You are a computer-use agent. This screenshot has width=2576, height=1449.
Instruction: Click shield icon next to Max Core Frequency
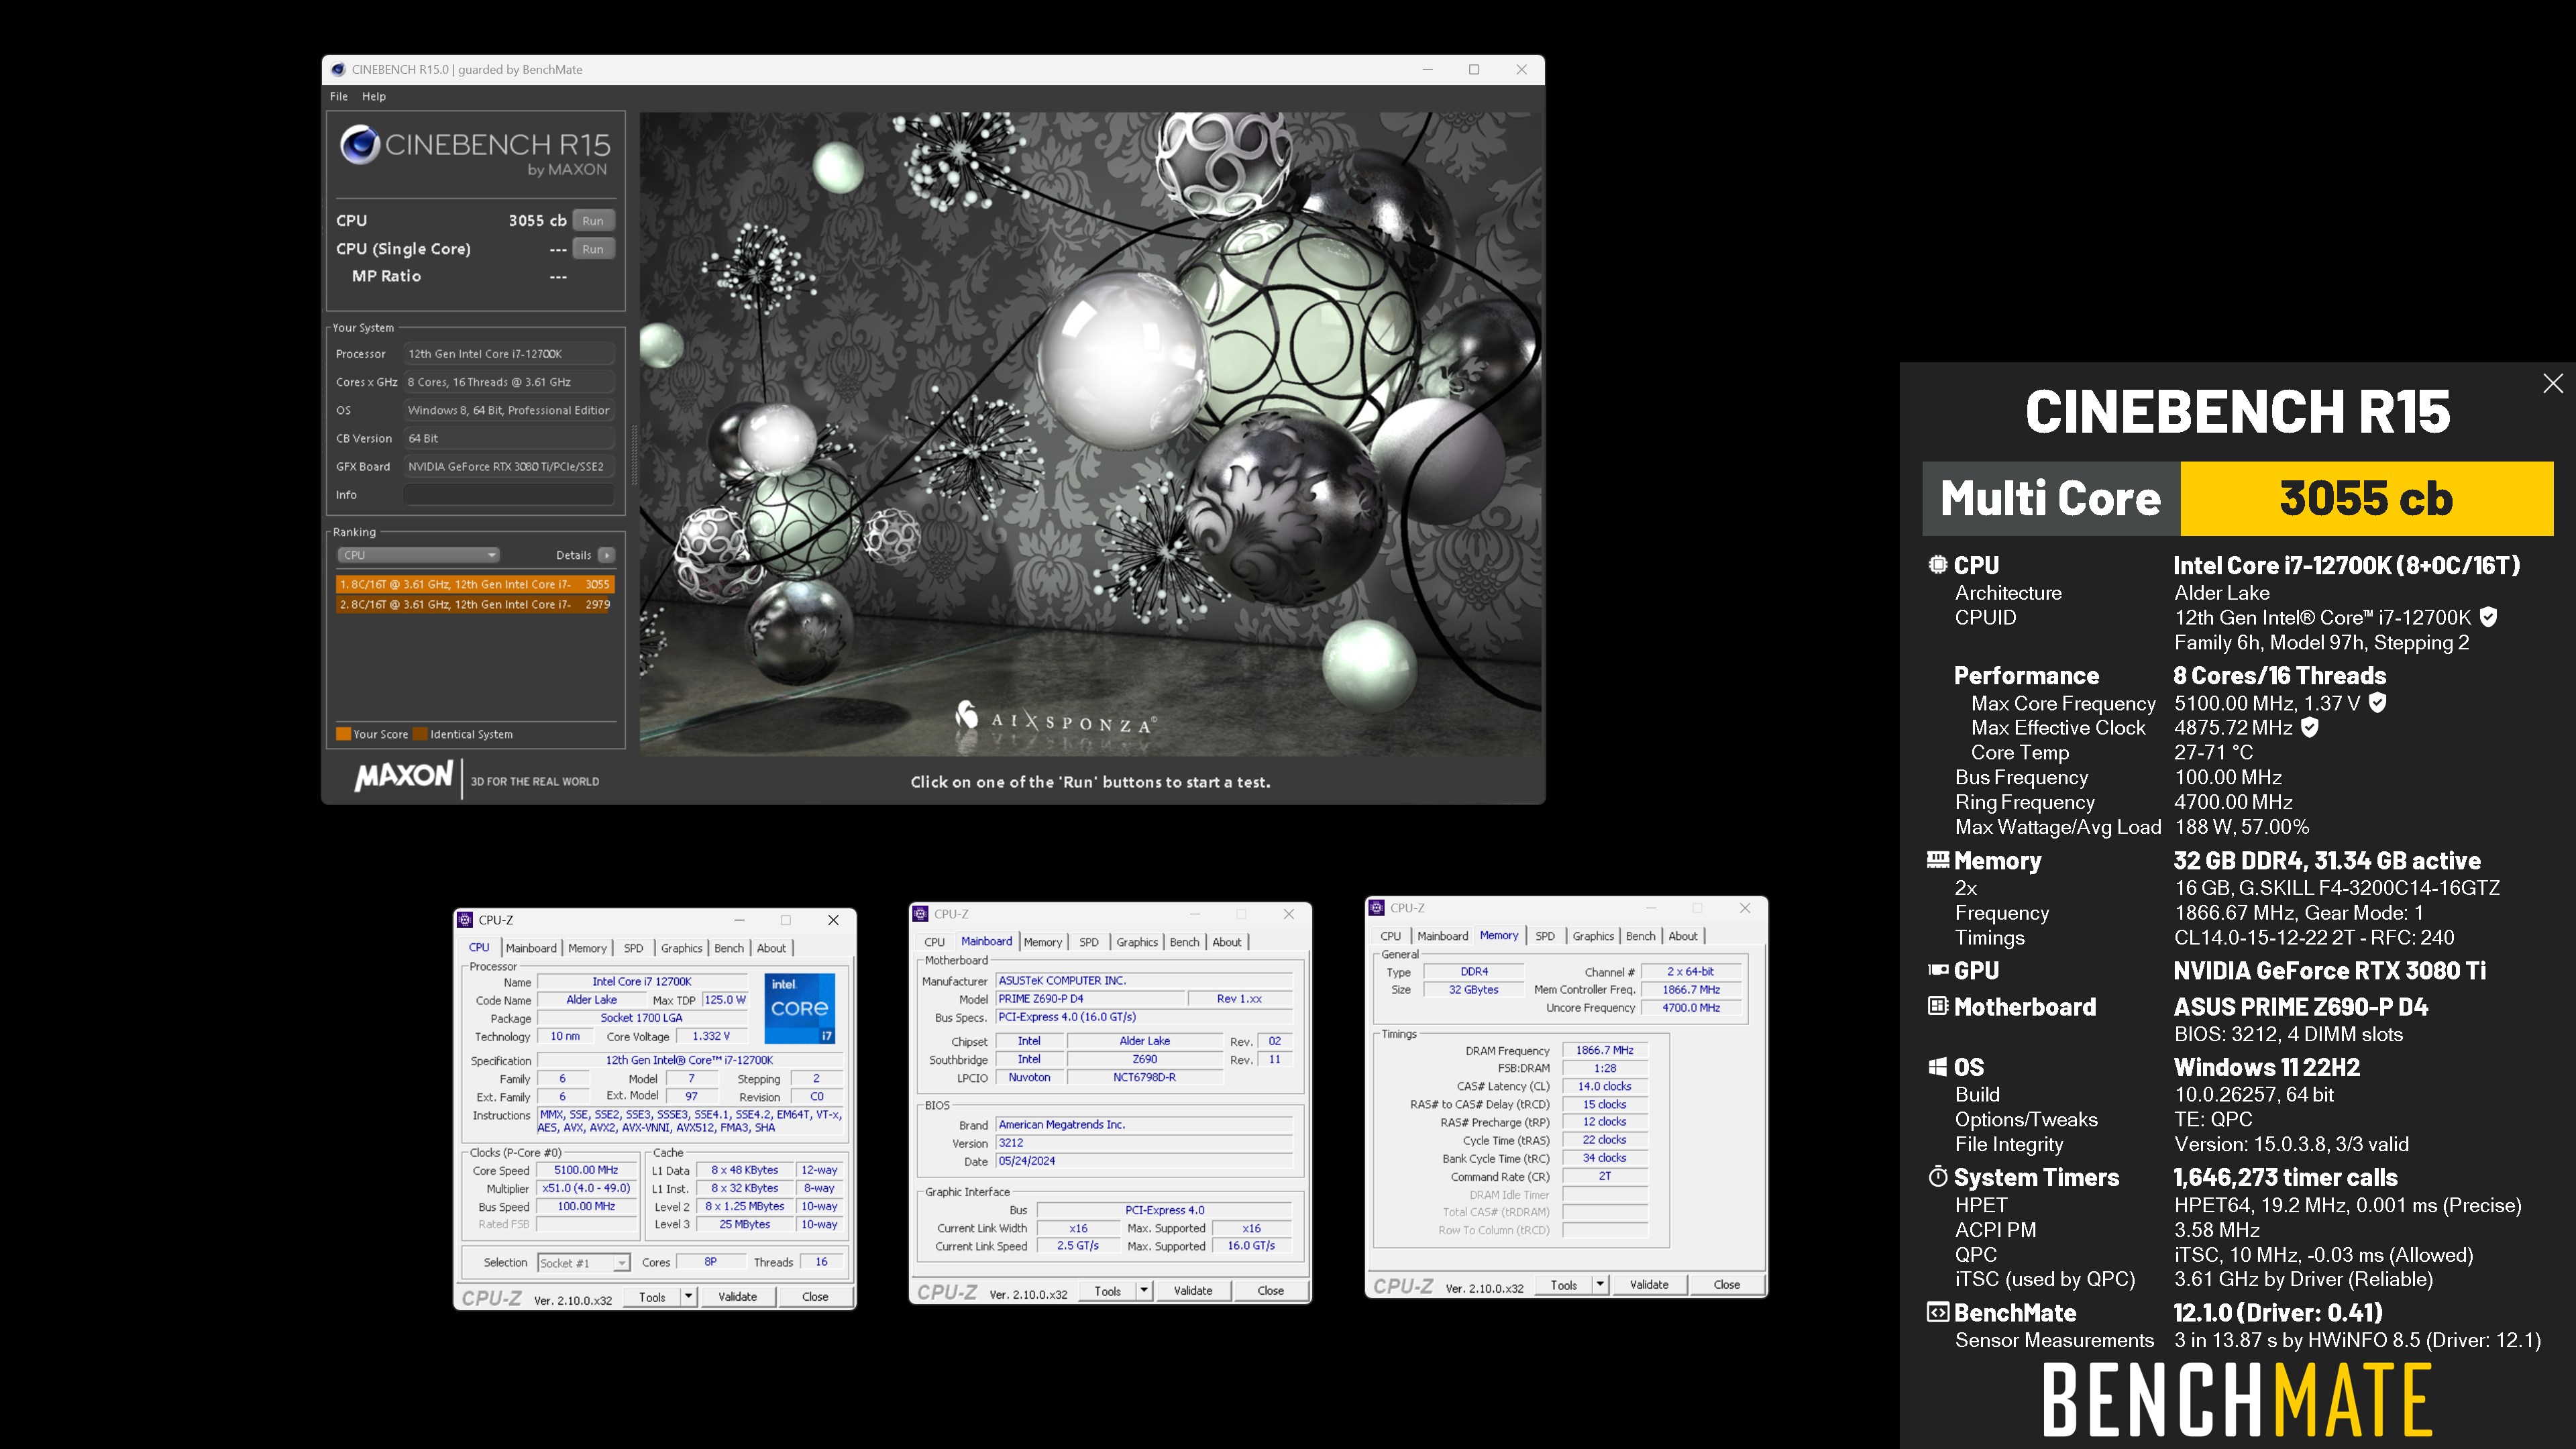click(x=2378, y=703)
